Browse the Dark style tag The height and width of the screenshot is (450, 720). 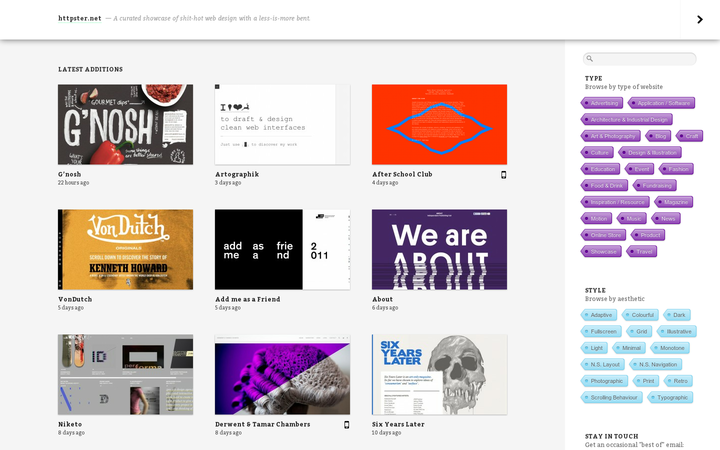[x=677, y=315]
